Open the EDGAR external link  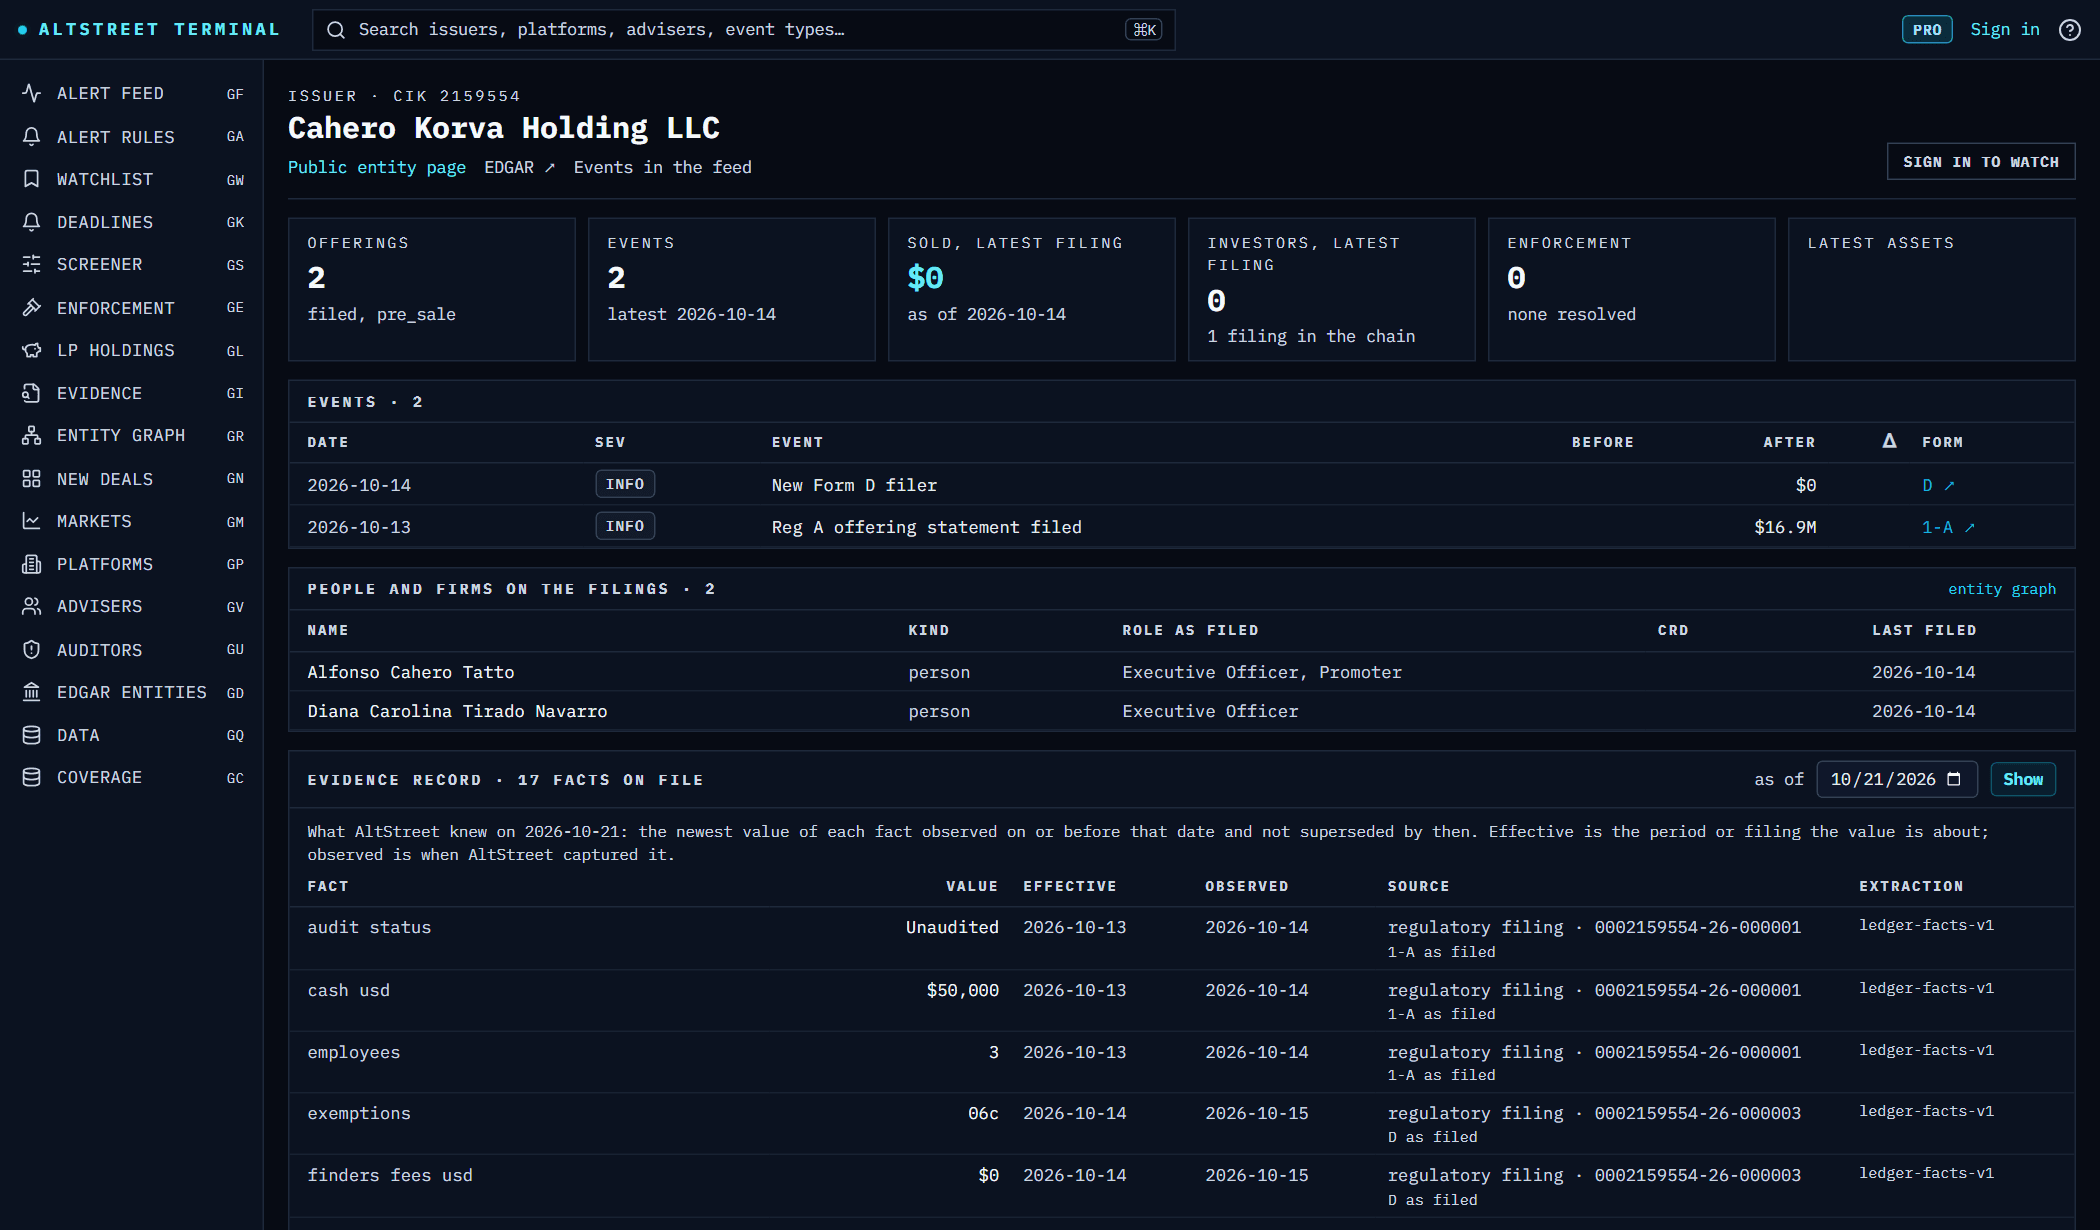(x=519, y=167)
